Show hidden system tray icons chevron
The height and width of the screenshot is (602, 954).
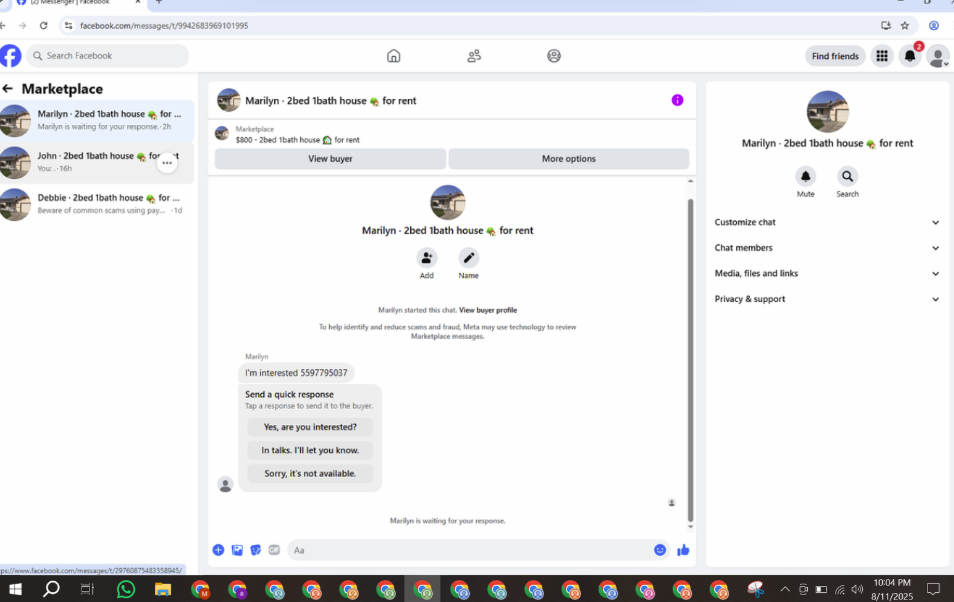coord(785,589)
